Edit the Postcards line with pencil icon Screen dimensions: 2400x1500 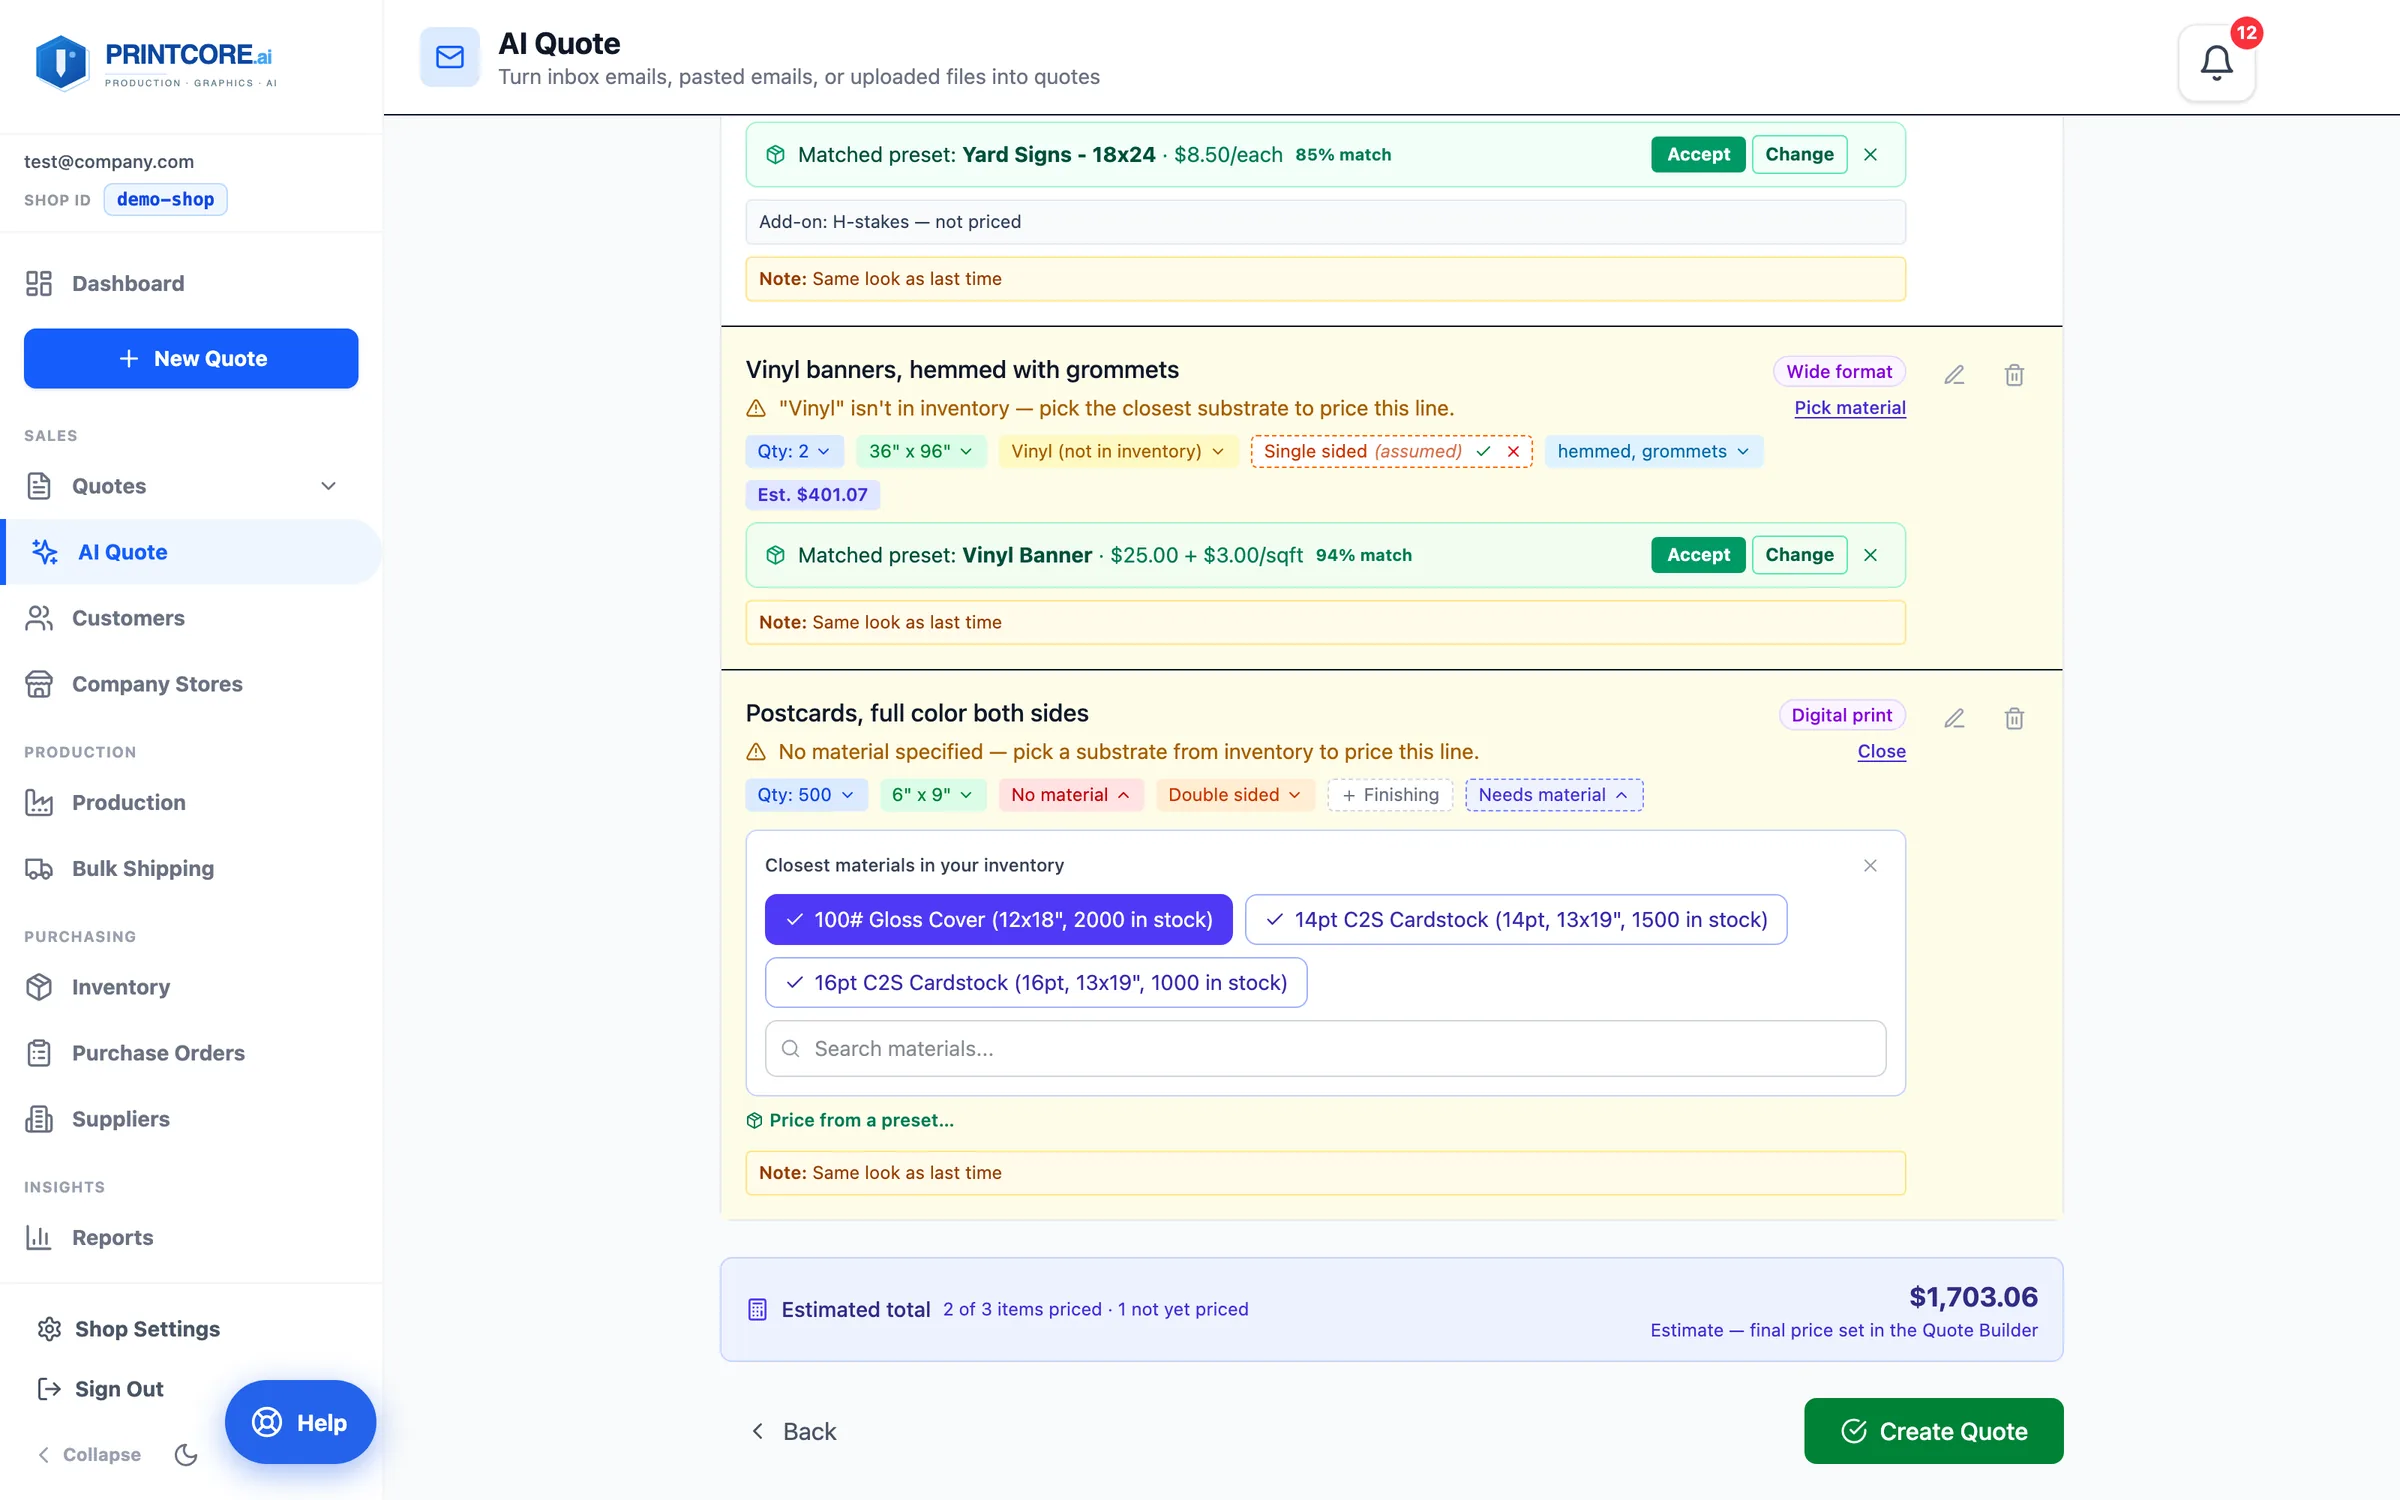[1954, 718]
